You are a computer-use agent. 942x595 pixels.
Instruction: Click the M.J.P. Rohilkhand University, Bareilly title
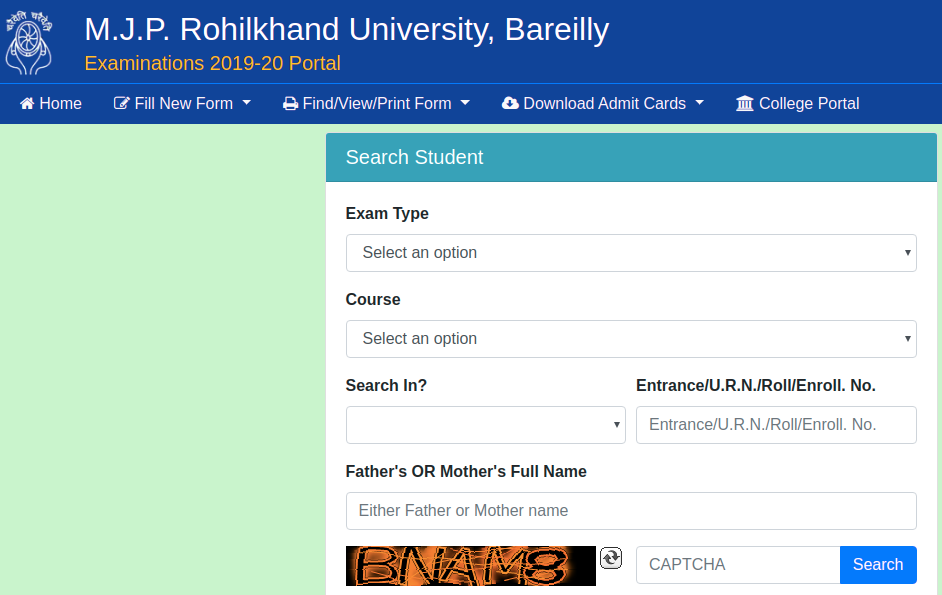(x=347, y=29)
